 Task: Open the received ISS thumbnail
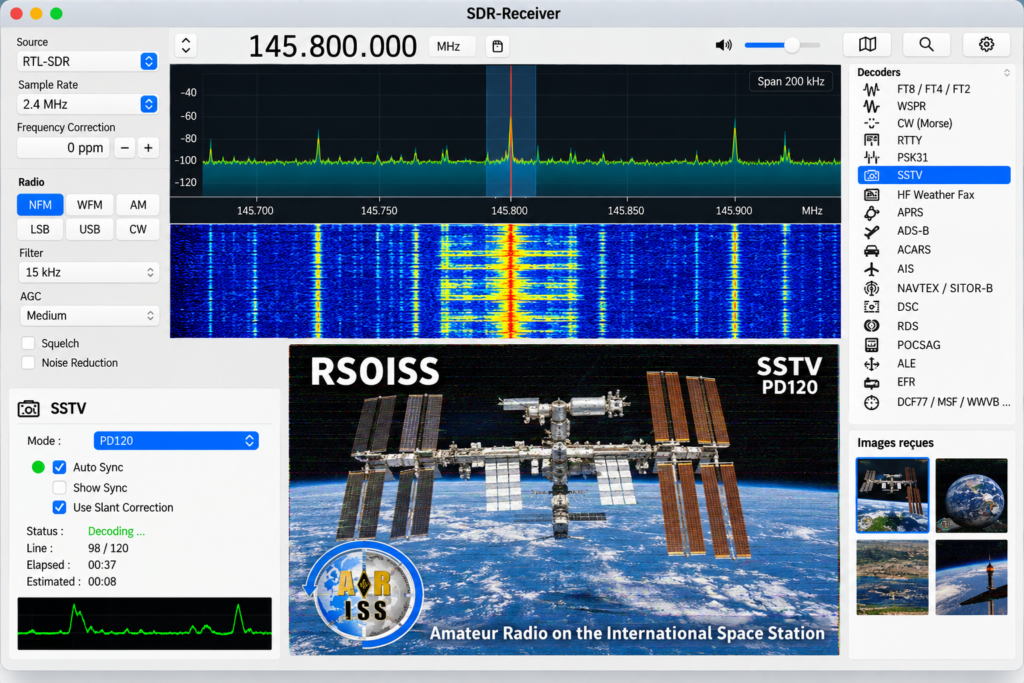pyautogui.click(x=892, y=495)
